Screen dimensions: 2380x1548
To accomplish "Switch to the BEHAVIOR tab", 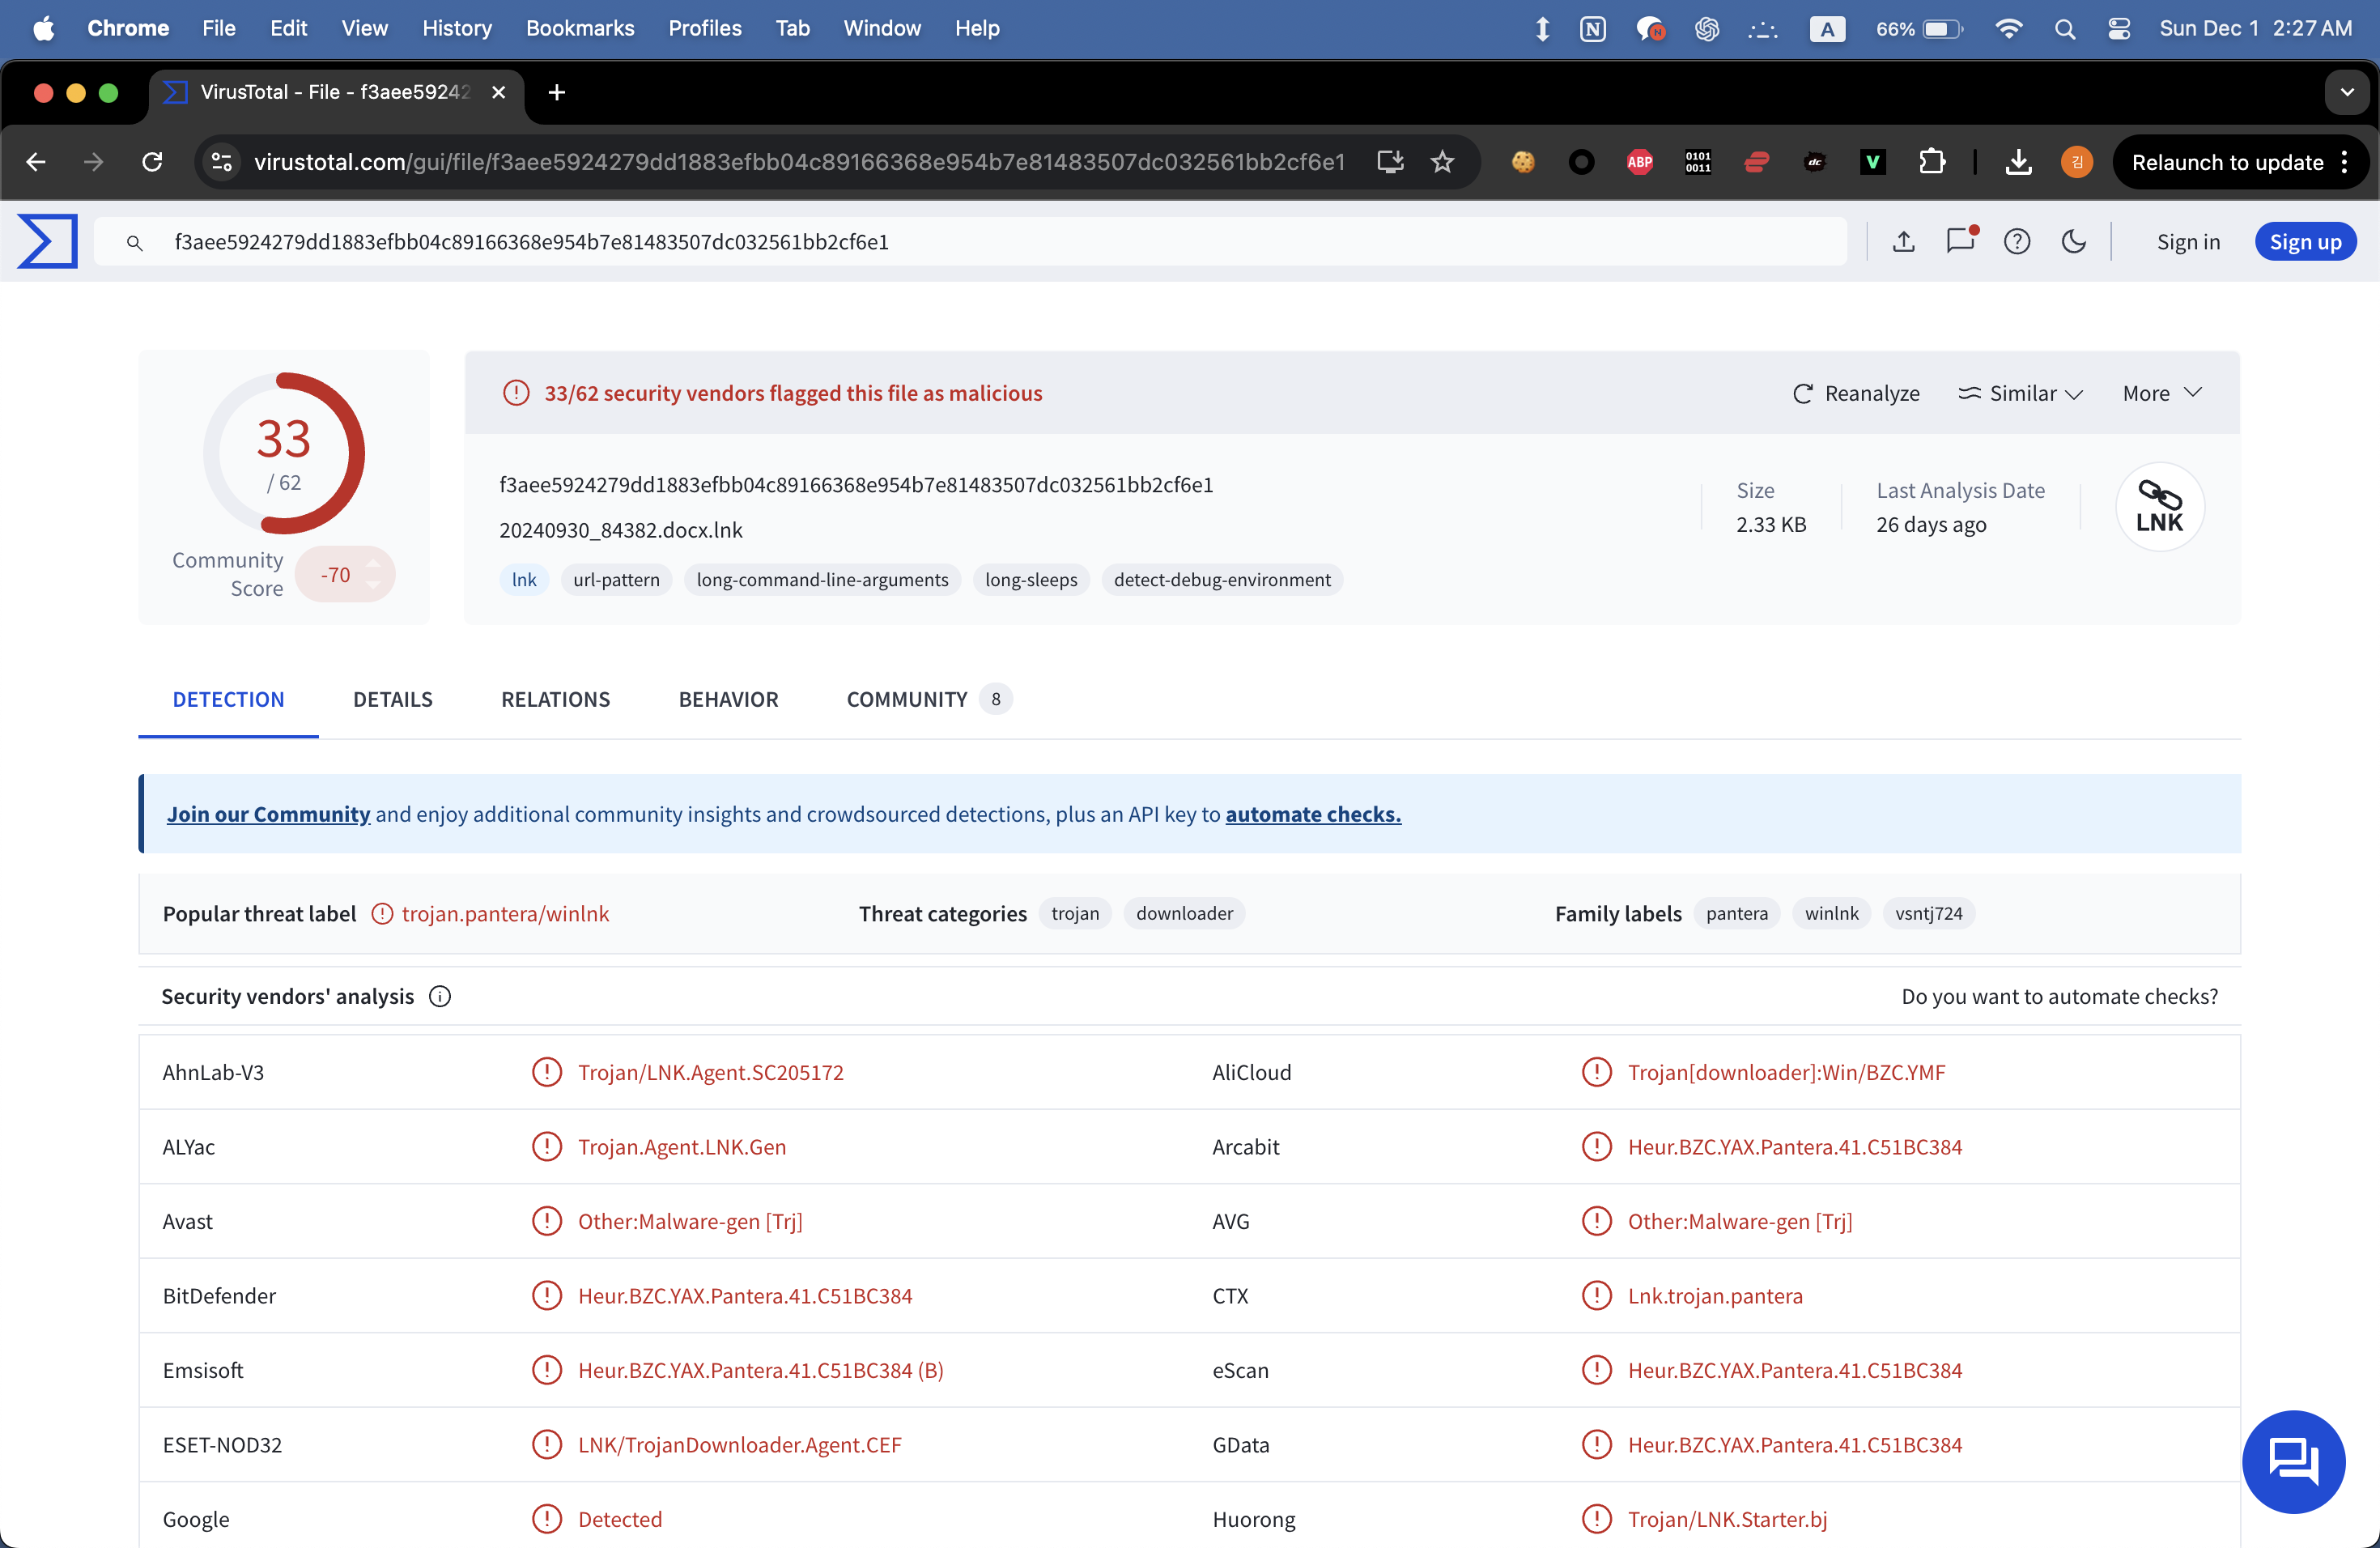I will pos(728,699).
